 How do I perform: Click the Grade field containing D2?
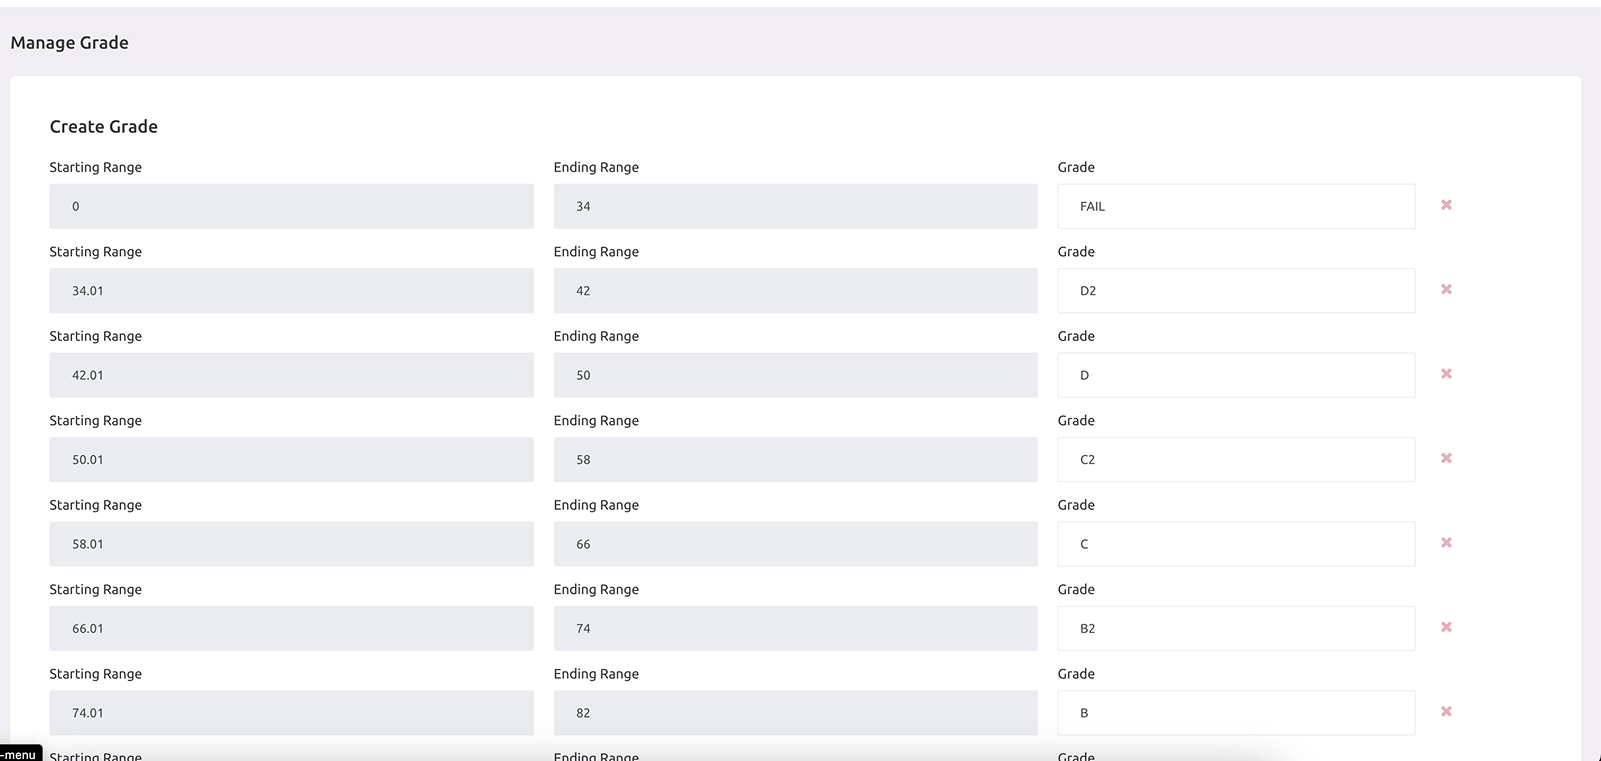[x=1235, y=291]
